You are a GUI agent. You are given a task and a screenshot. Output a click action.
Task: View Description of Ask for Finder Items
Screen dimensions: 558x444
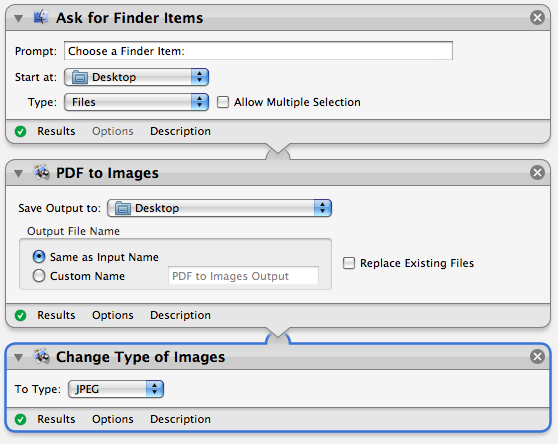pos(180,131)
